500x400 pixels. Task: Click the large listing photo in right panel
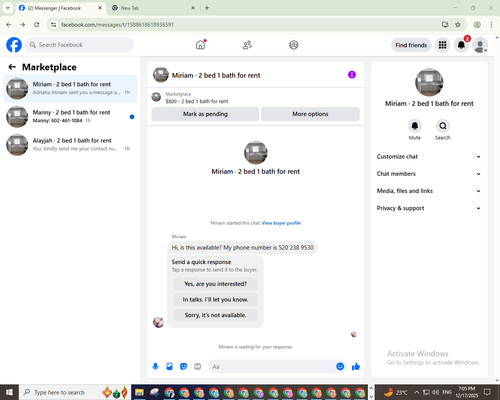(x=429, y=82)
